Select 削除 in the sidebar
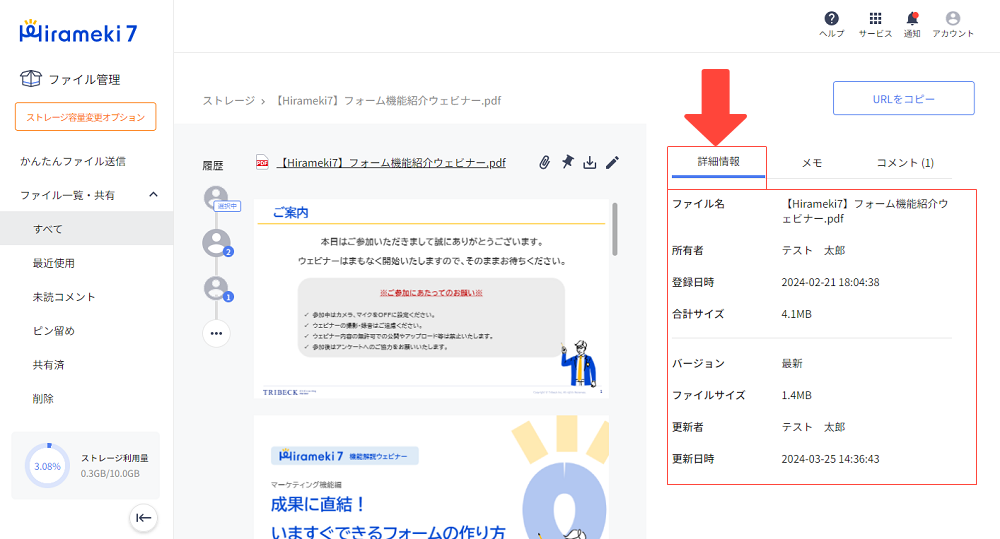The width and height of the screenshot is (1000, 539). [x=43, y=399]
